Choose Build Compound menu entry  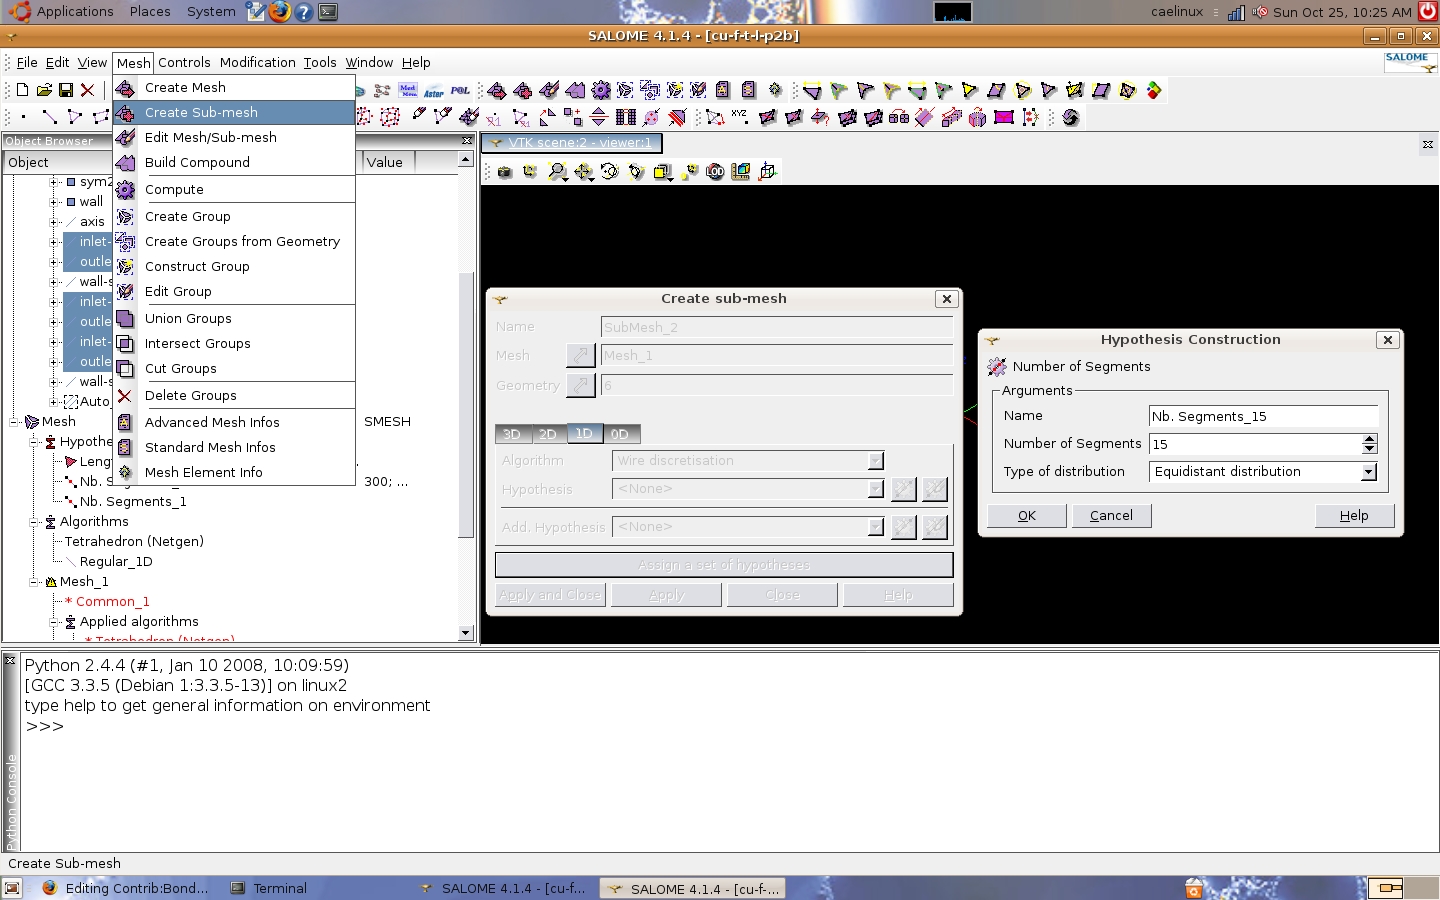pyautogui.click(x=235, y=162)
